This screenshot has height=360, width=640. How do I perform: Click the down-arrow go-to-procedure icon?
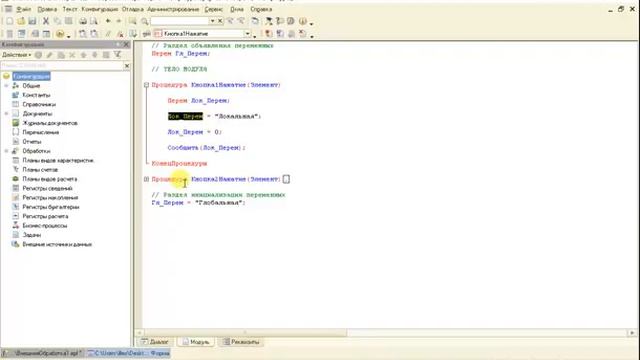[x=133, y=34]
